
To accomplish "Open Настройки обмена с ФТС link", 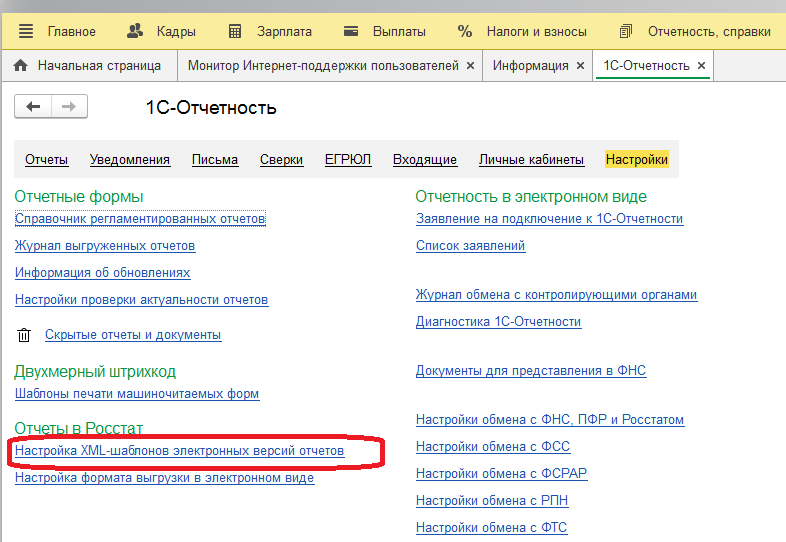I will point(491,528).
